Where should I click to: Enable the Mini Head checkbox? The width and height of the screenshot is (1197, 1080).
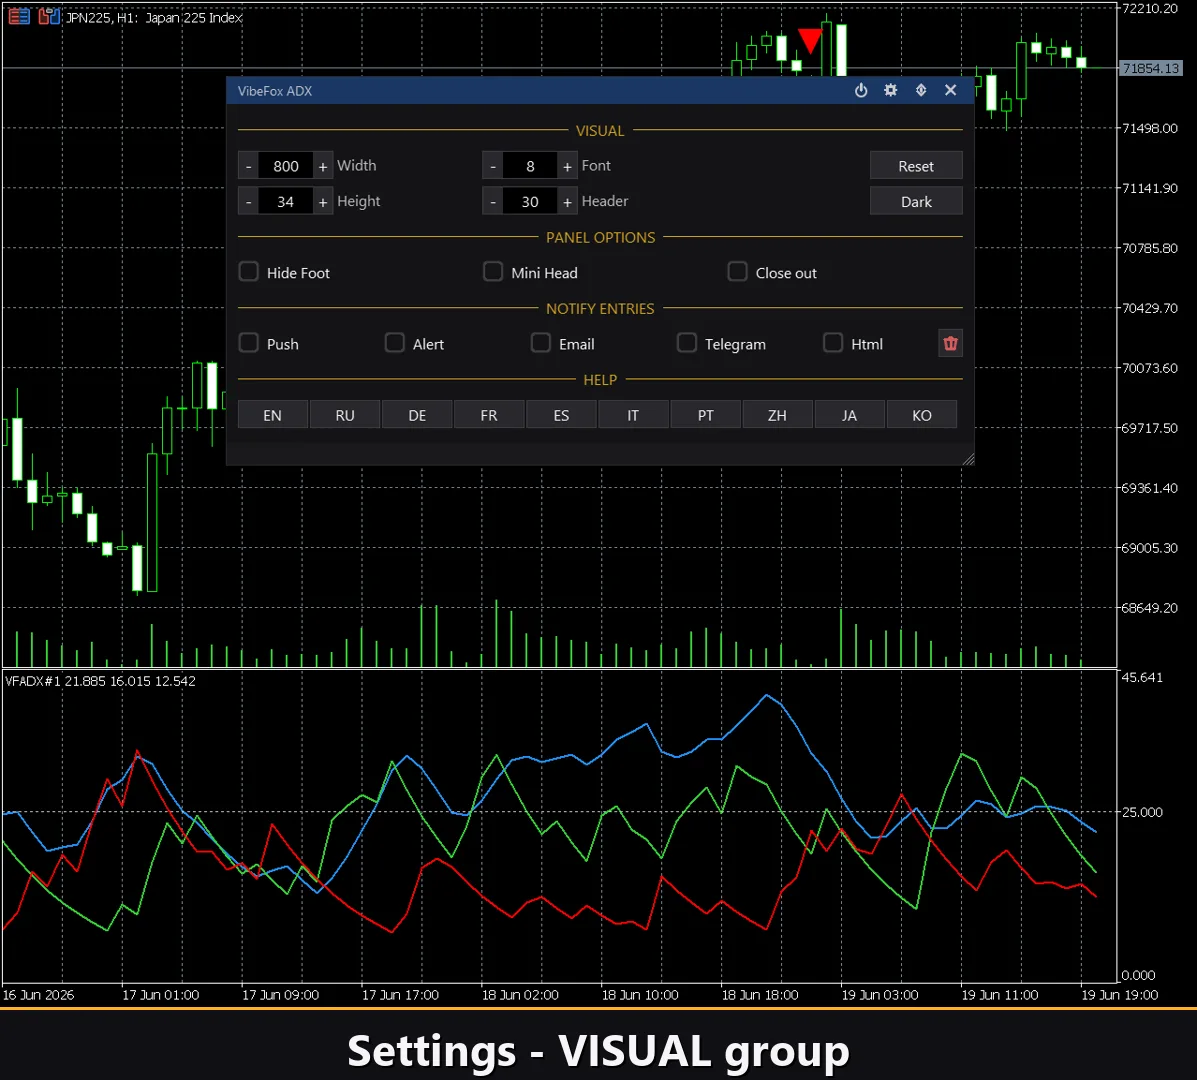[x=493, y=272]
